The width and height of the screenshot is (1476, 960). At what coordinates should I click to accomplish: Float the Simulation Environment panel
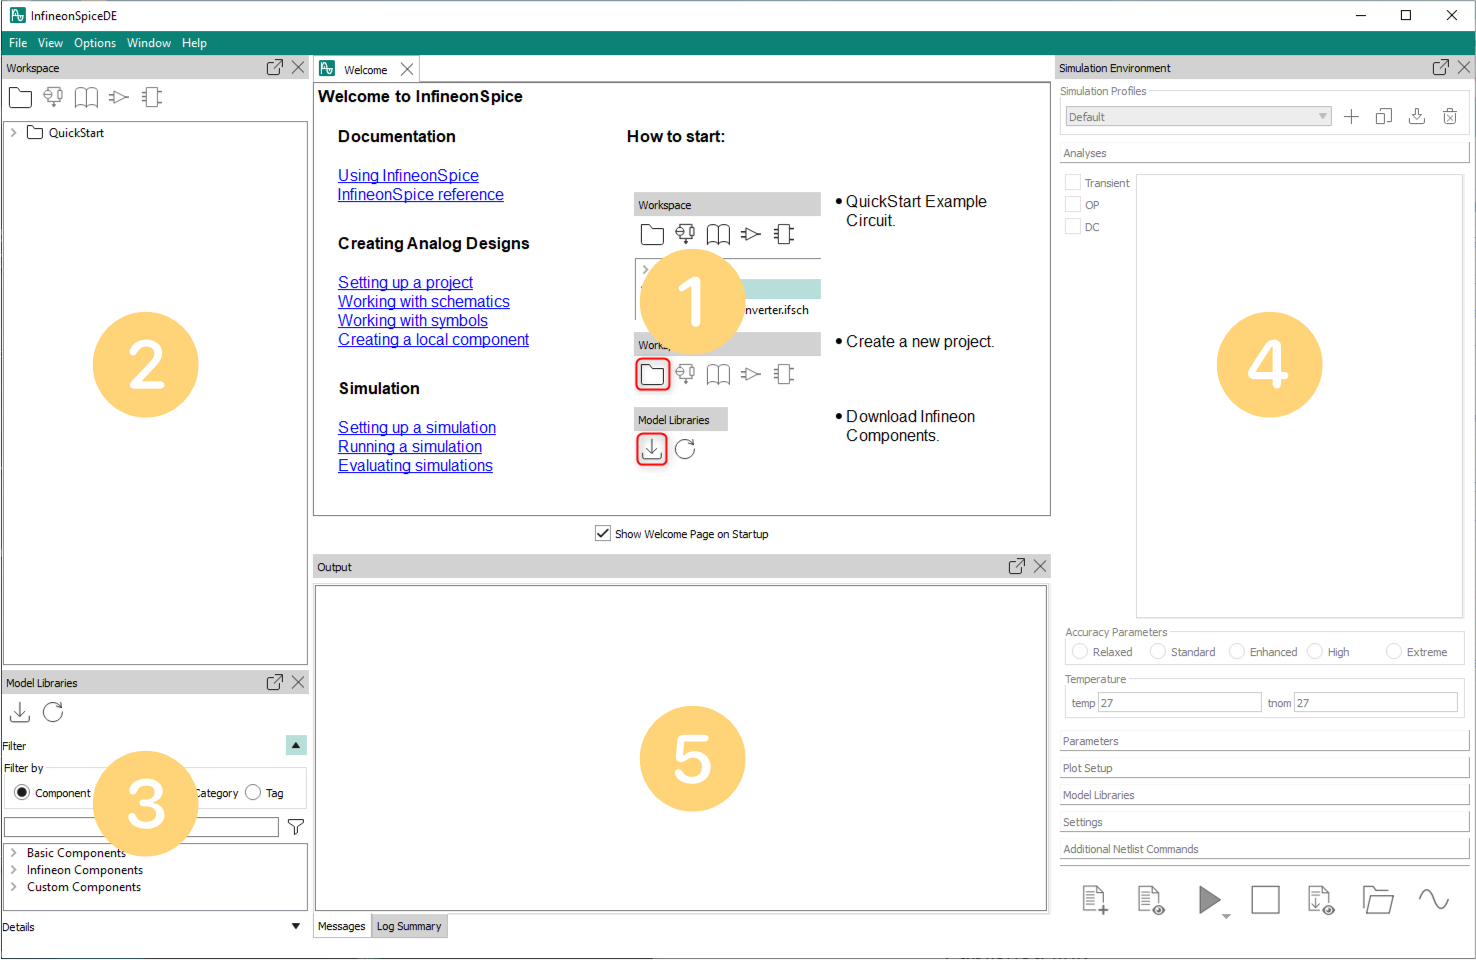click(1441, 67)
